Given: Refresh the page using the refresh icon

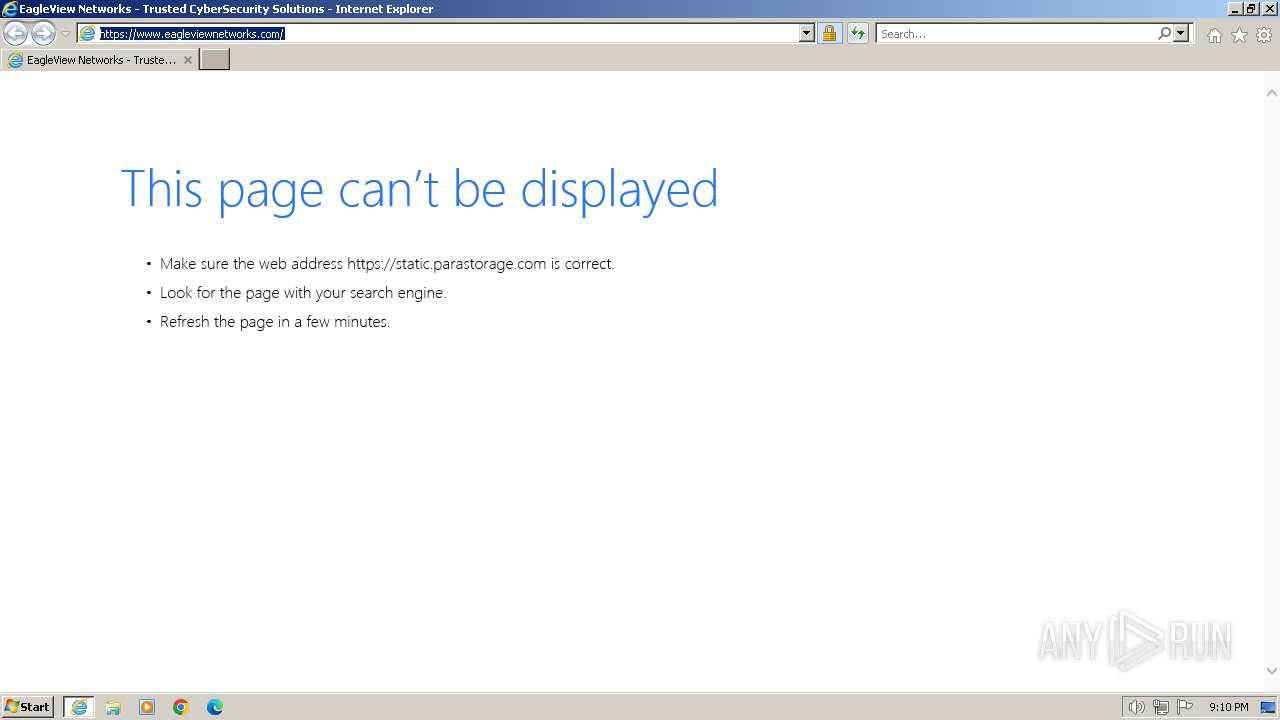Looking at the screenshot, I should click(858, 33).
